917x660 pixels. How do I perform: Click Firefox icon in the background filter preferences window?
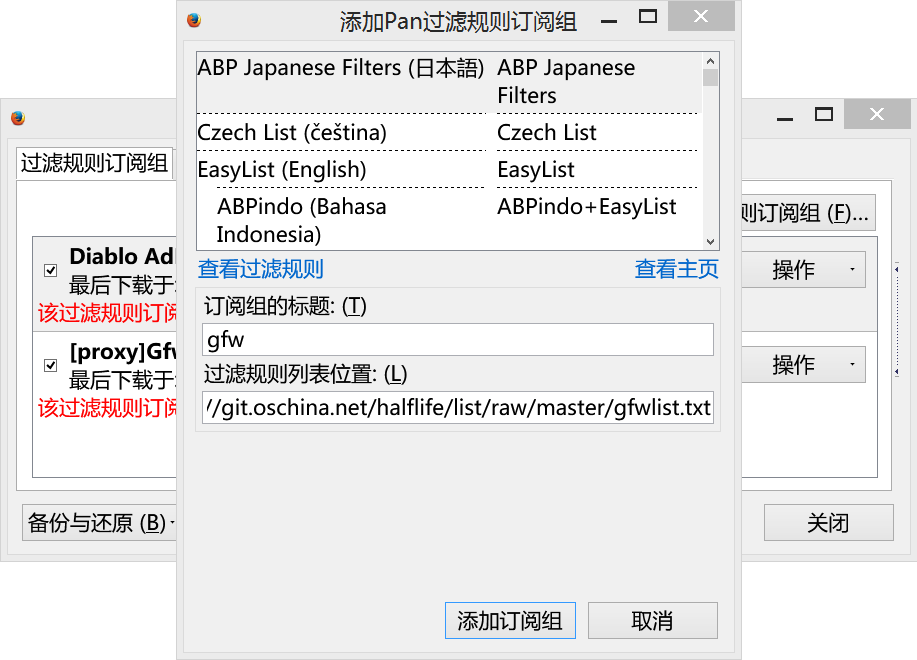18,118
